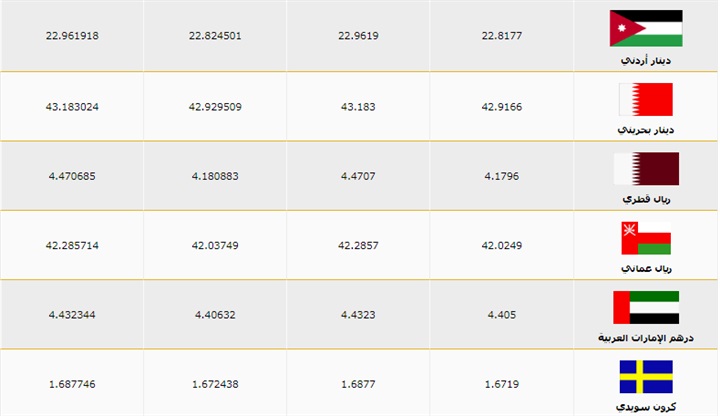Image resolution: width=720 pixels, height=416 pixels.
Task: Select the 4.40632 rate cell
Action: coord(215,315)
